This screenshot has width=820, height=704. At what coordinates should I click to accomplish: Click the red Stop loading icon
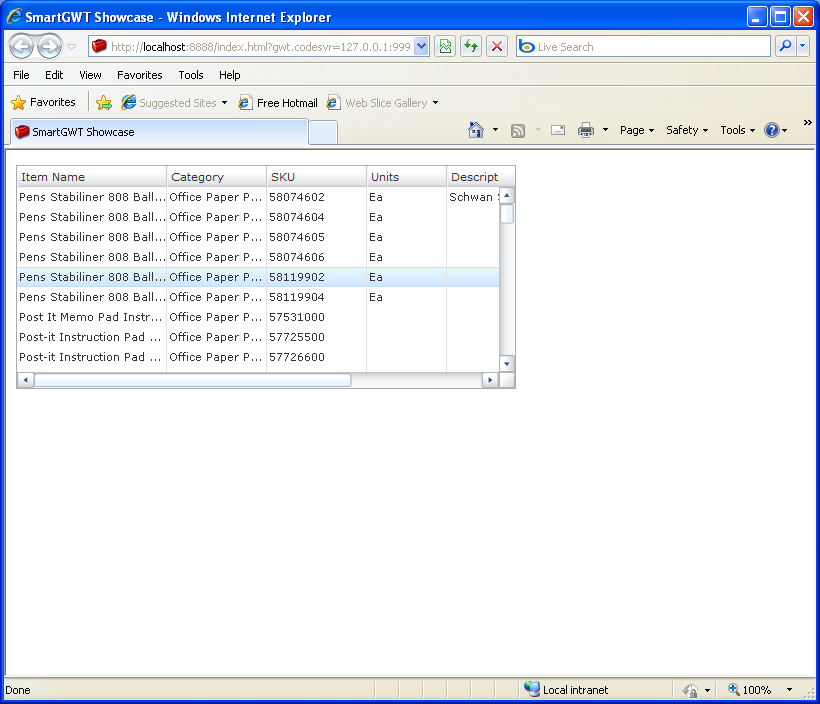(497, 47)
